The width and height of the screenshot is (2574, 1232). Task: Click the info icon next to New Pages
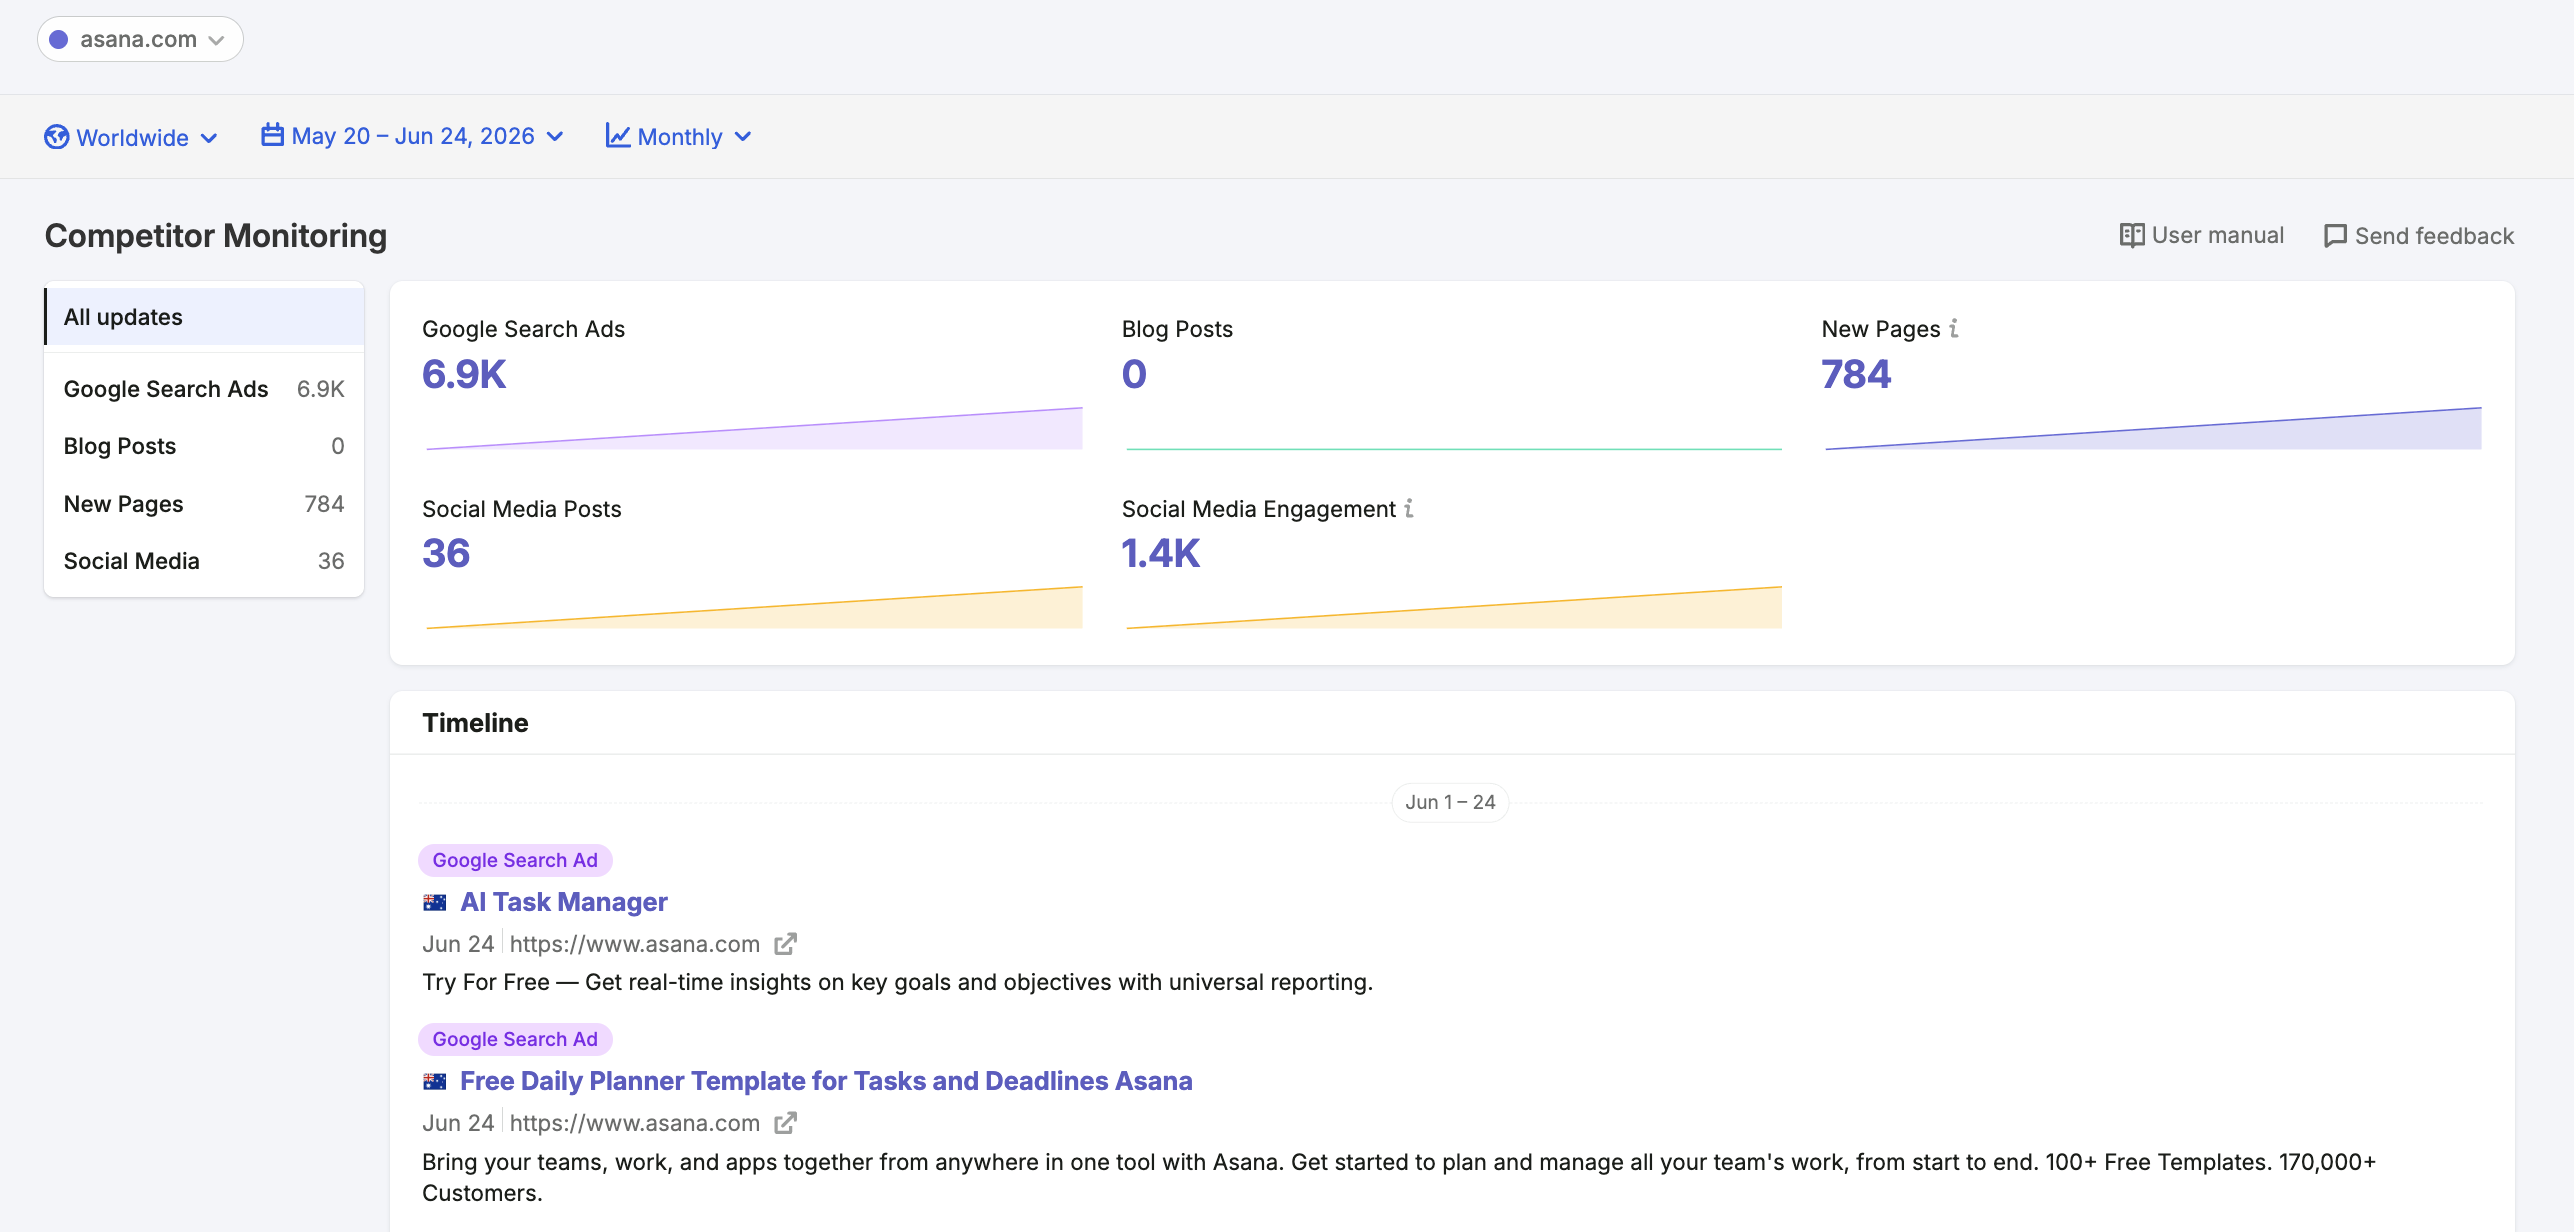pos(1954,328)
